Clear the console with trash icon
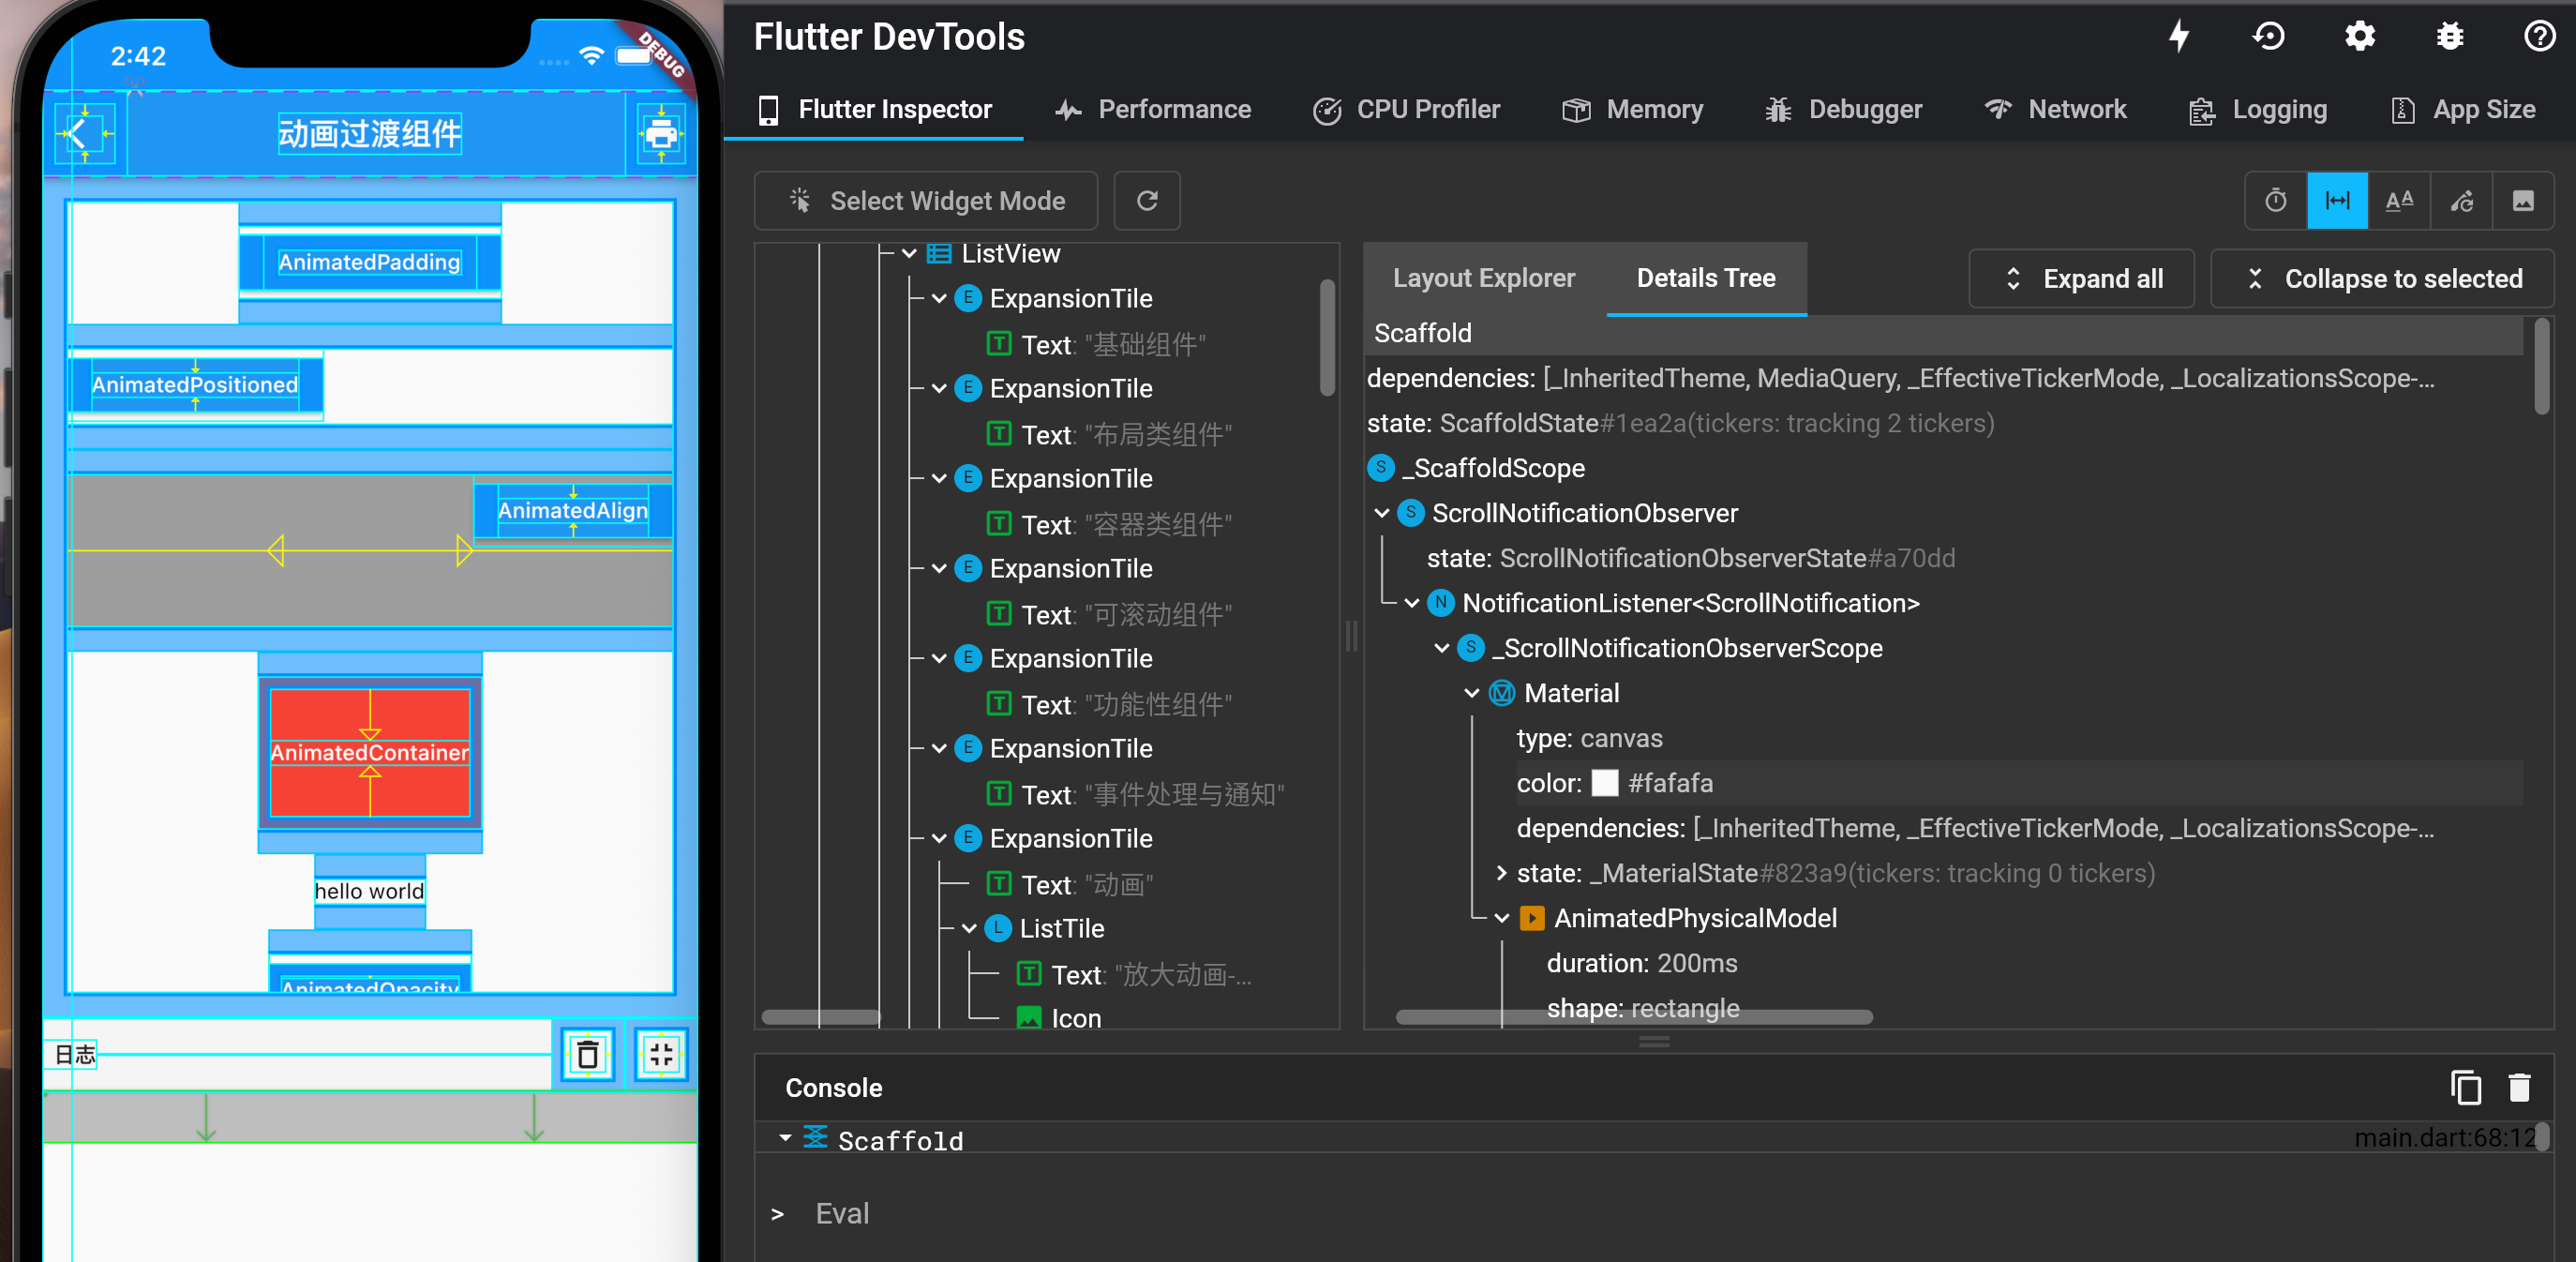This screenshot has height=1262, width=2576. point(2519,1087)
